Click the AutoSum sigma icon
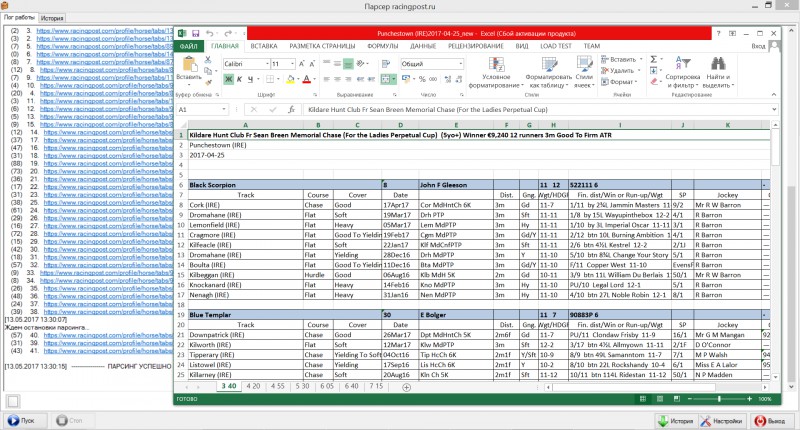800x430 pixels. 654,59
